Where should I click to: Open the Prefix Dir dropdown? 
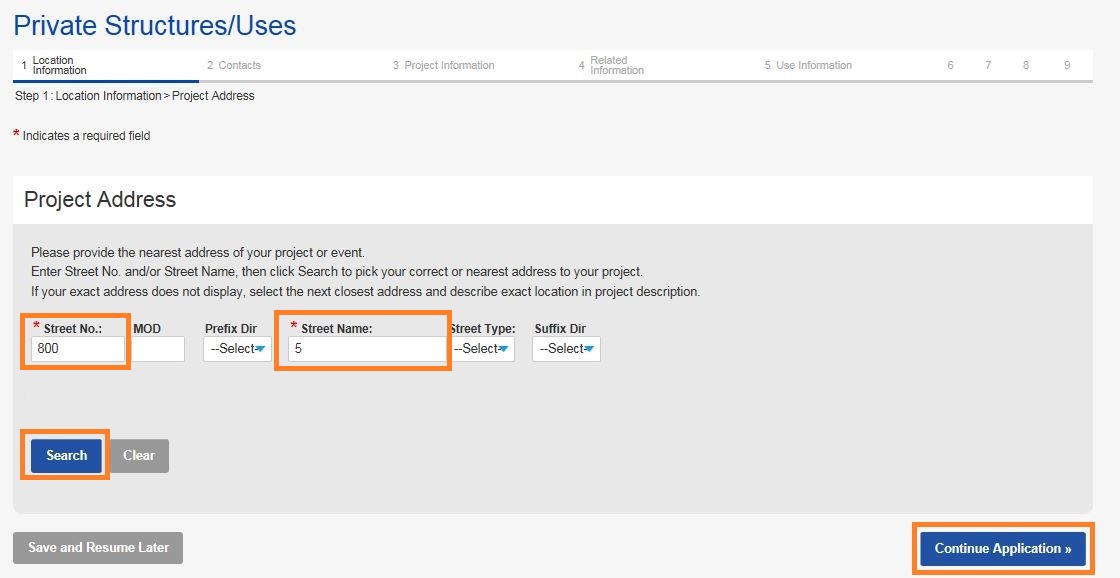point(237,349)
